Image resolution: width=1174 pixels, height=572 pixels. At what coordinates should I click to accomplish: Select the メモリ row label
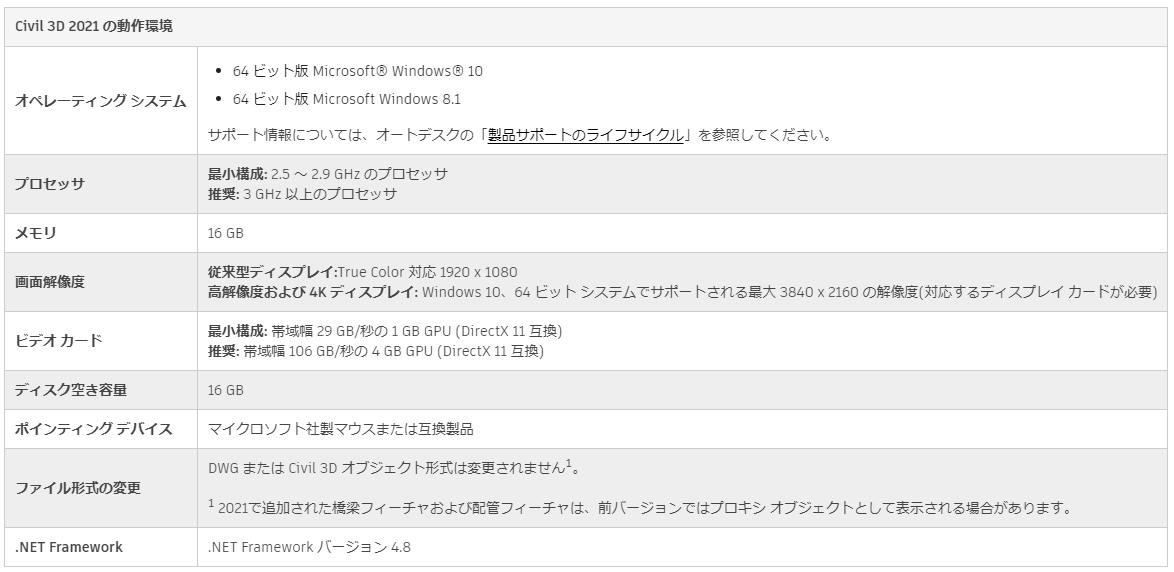click(36, 234)
